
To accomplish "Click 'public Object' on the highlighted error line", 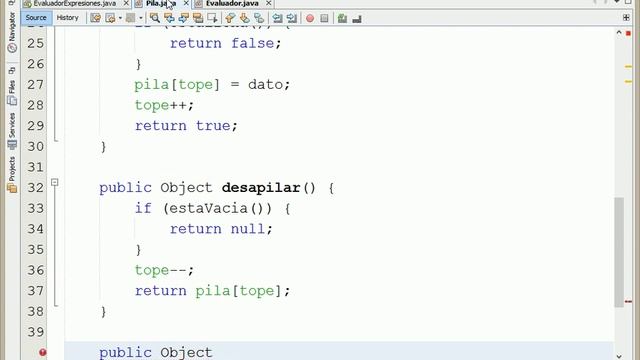I will (156, 352).
